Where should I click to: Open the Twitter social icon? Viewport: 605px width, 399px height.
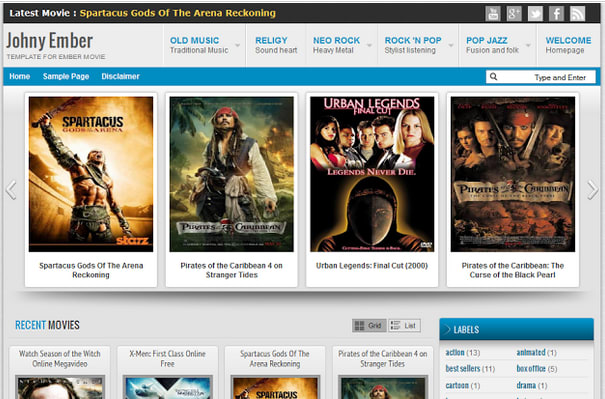(x=535, y=14)
